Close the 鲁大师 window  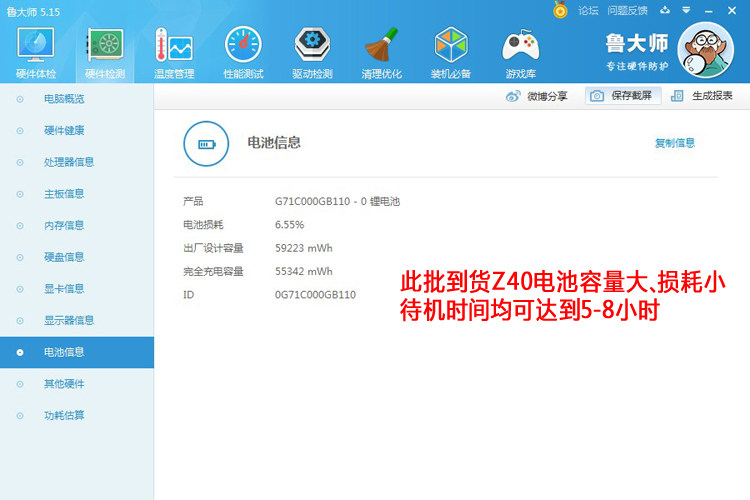tap(732, 10)
